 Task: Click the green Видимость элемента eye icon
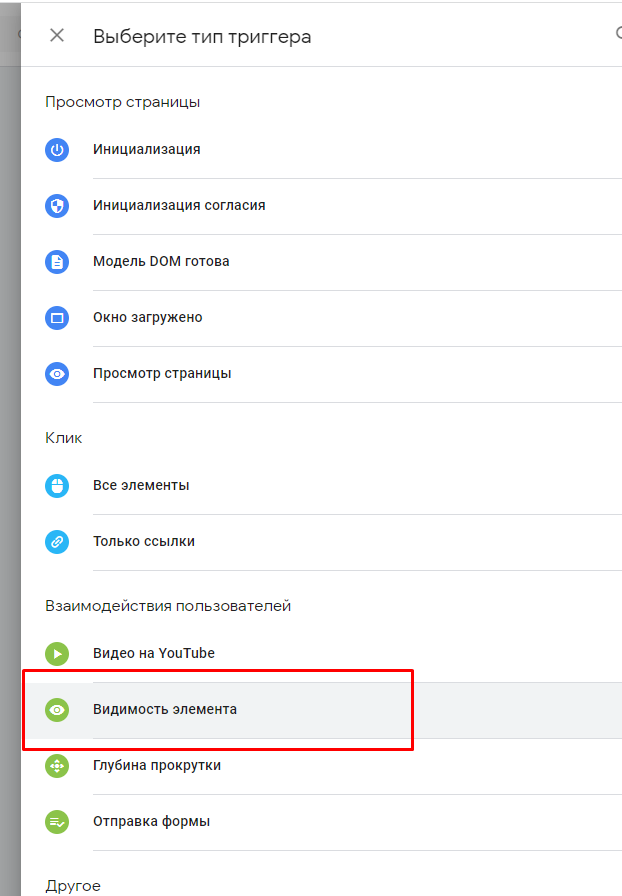tap(57, 710)
